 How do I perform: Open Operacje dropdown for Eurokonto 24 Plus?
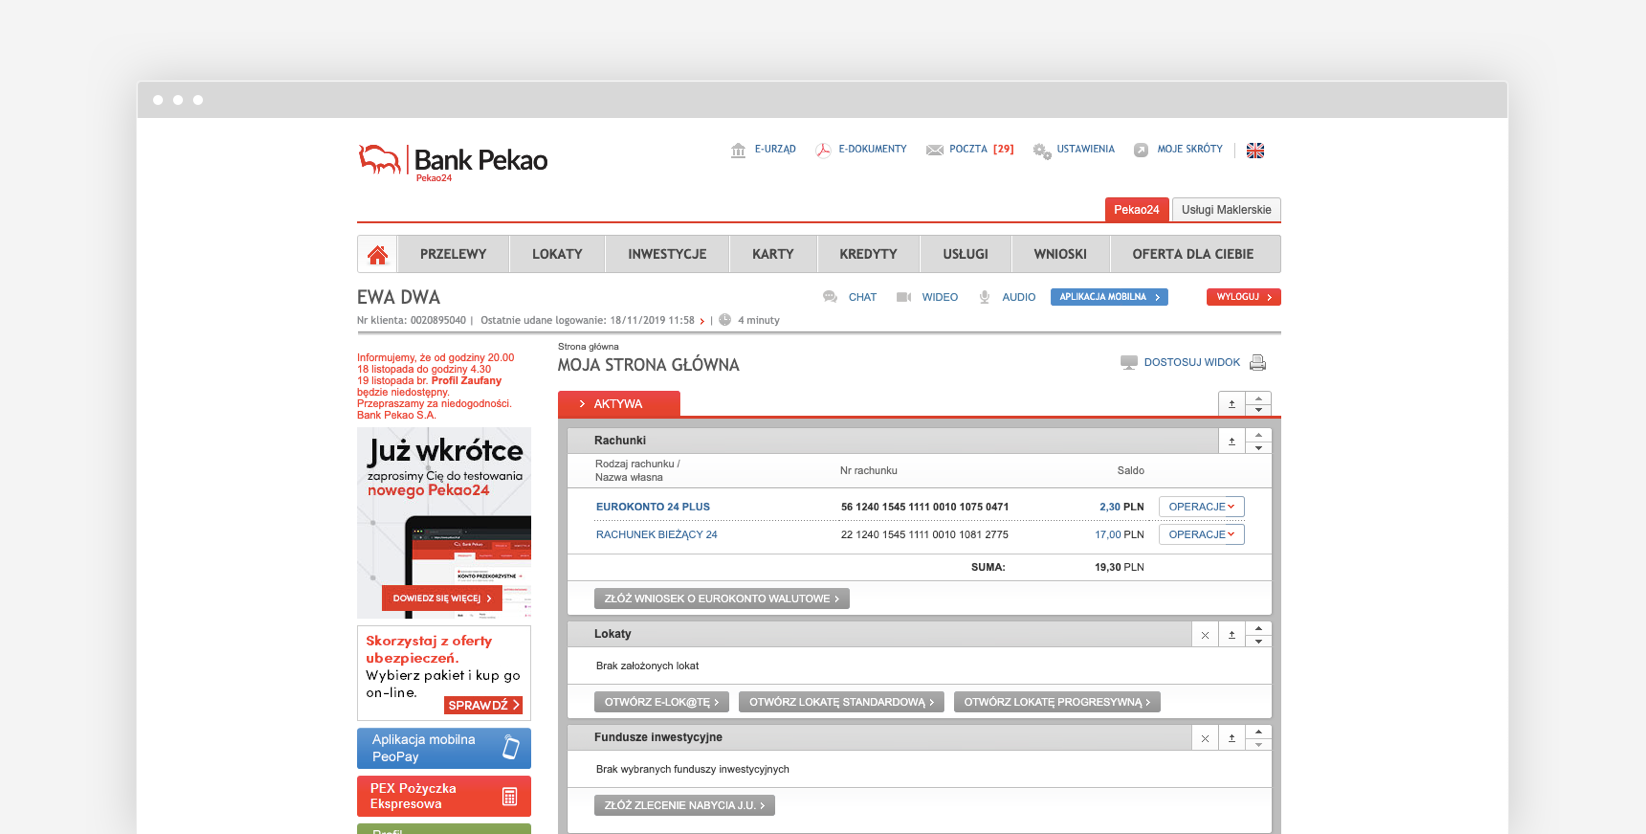(1201, 507)
